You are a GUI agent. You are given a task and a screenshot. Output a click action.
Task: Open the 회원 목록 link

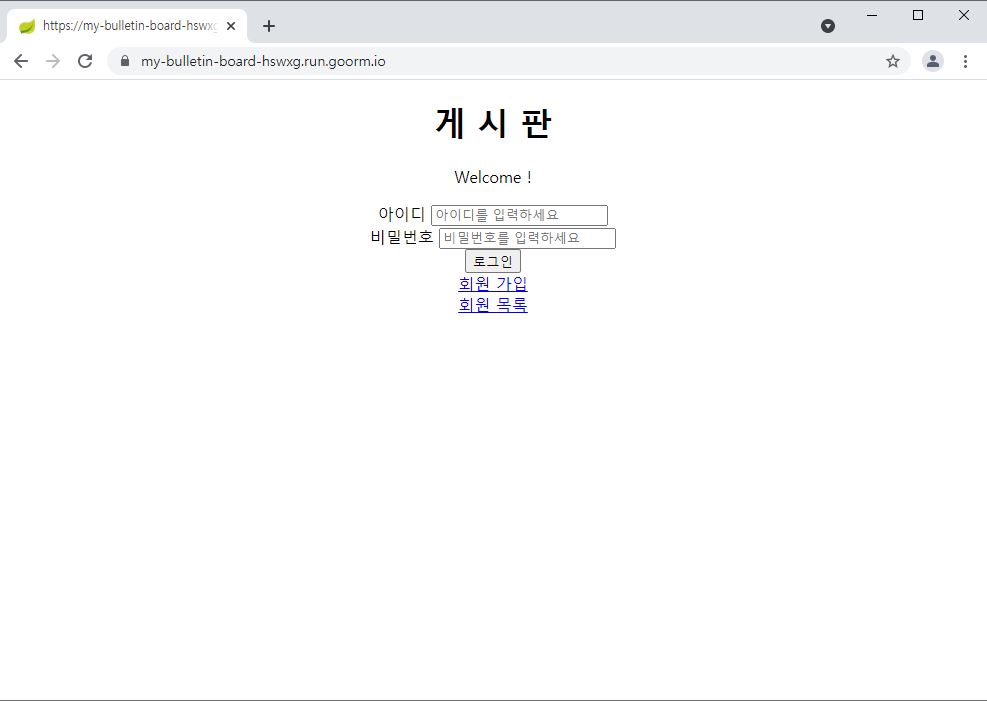493,305
